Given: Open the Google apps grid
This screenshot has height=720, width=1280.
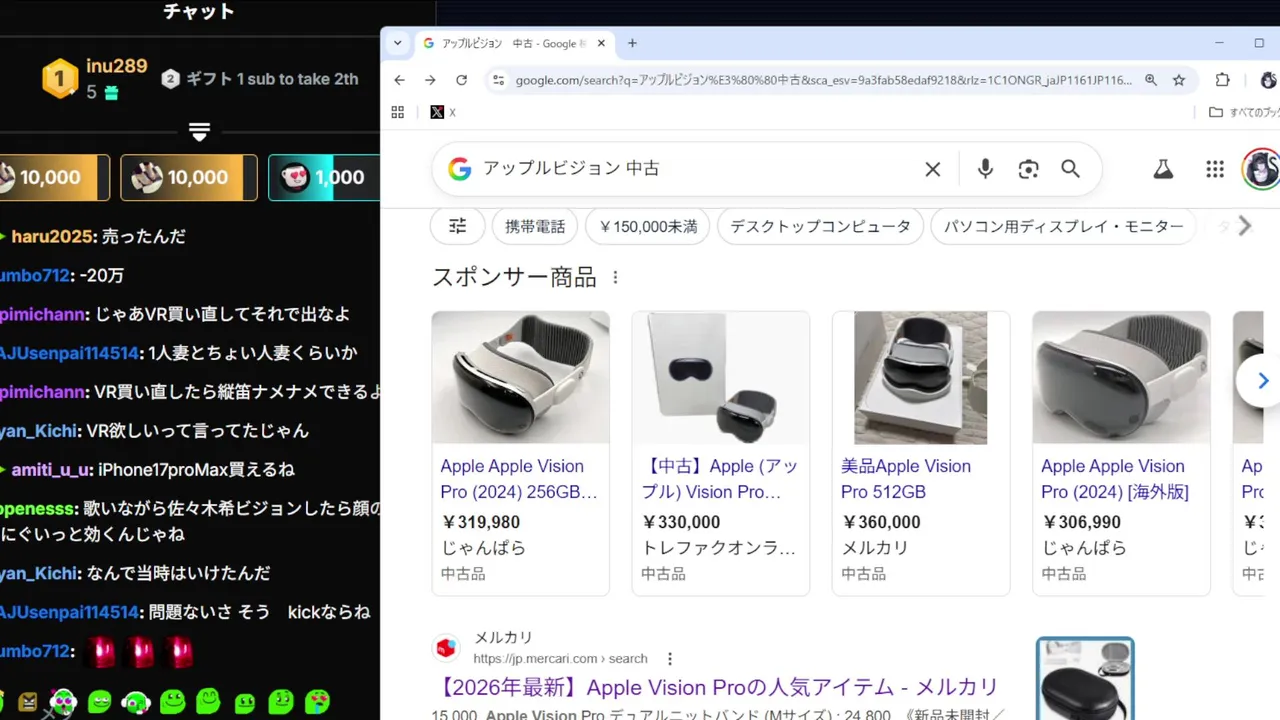Looking at the screenshot, I should click(x=1215, y=169).
